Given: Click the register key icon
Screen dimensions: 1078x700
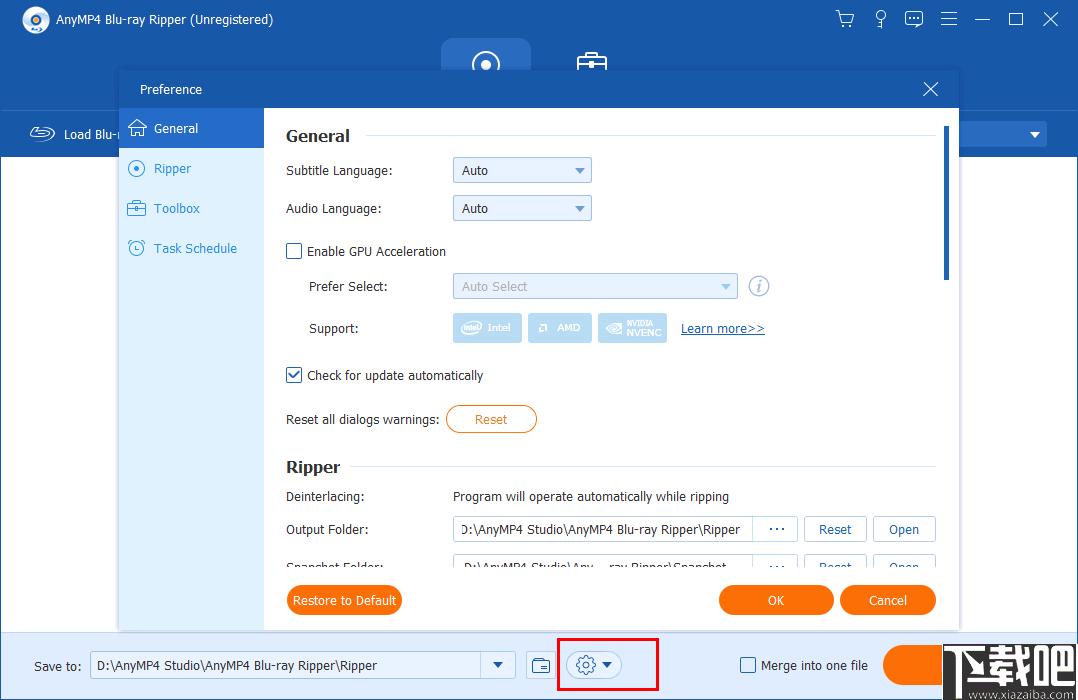Looking at the screenshot, I should [880, 19].
